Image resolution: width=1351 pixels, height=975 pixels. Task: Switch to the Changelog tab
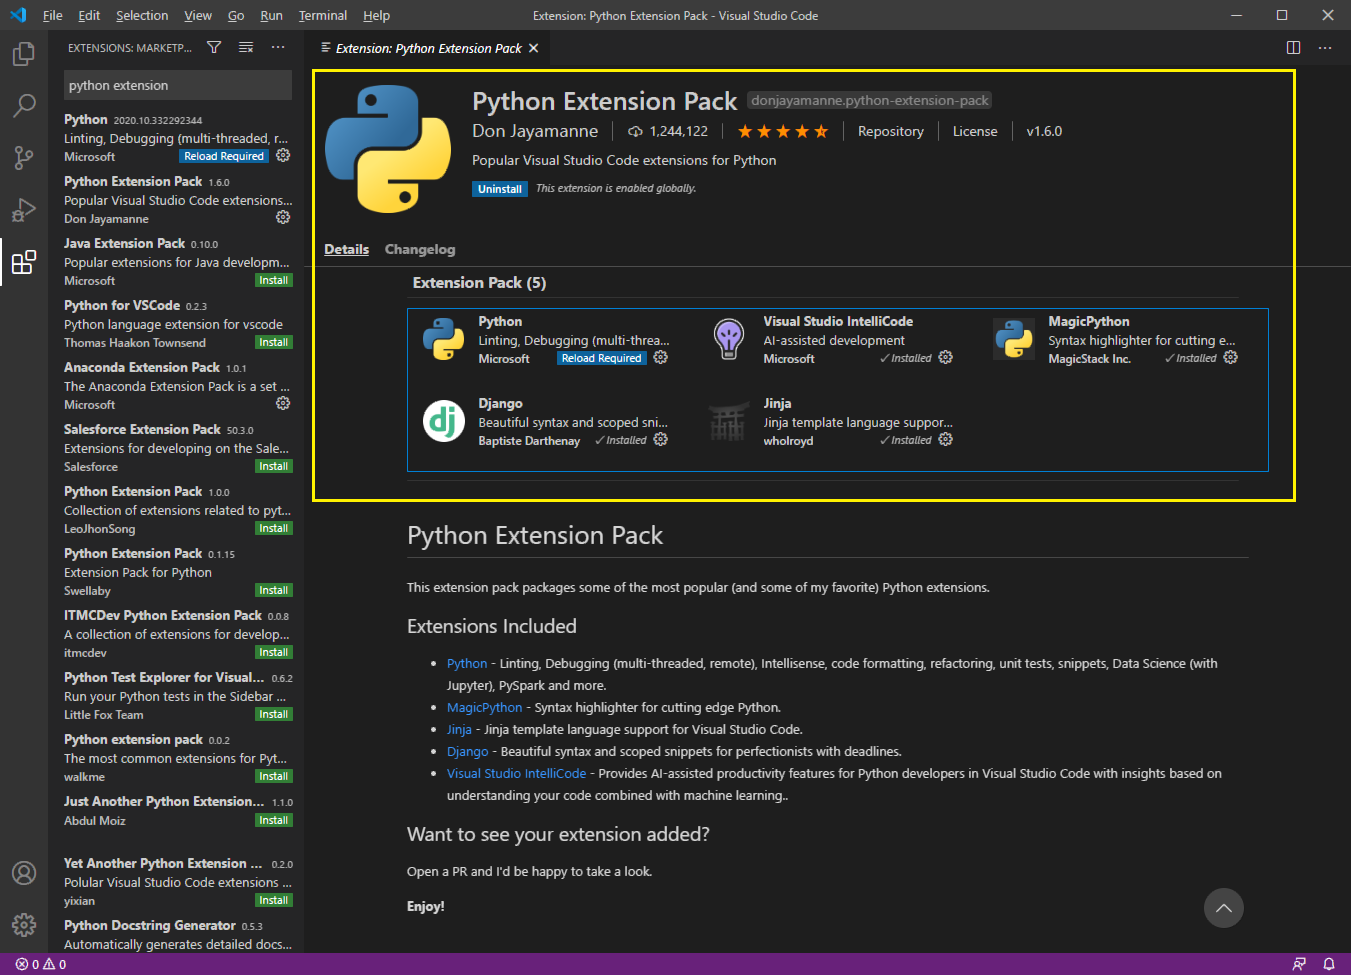(420, 249)
